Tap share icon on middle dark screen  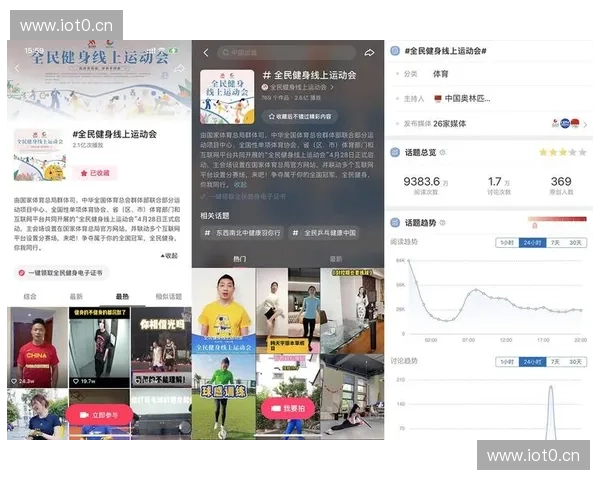pos(369,52)
